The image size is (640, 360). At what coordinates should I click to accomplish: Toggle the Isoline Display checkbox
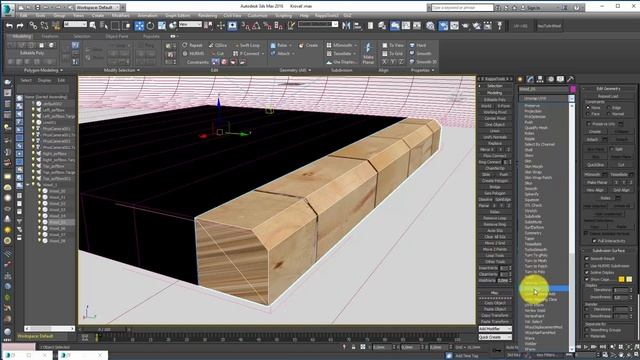click(587, 272)
